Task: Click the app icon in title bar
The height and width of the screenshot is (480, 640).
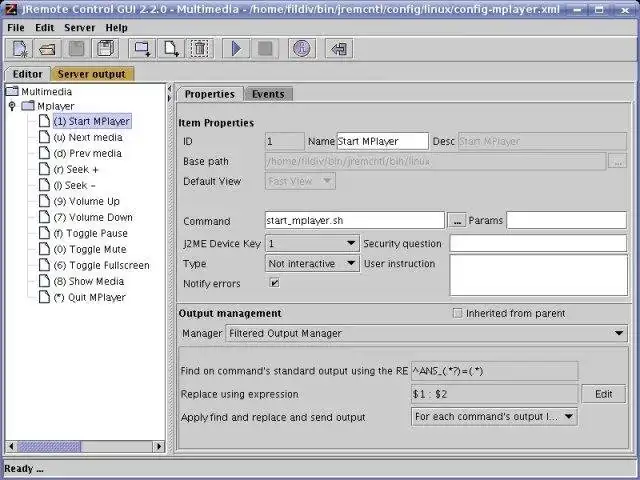Action: (10, 9)
